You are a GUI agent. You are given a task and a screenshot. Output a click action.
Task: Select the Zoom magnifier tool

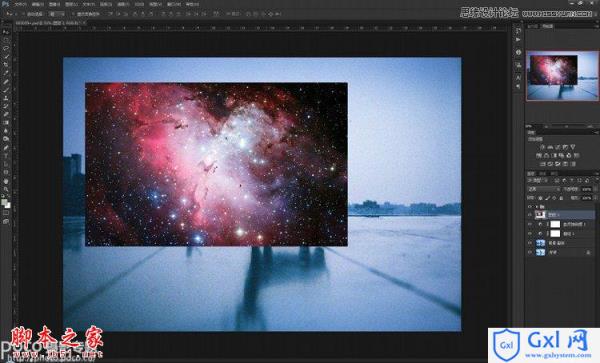[x=6, y=189]
